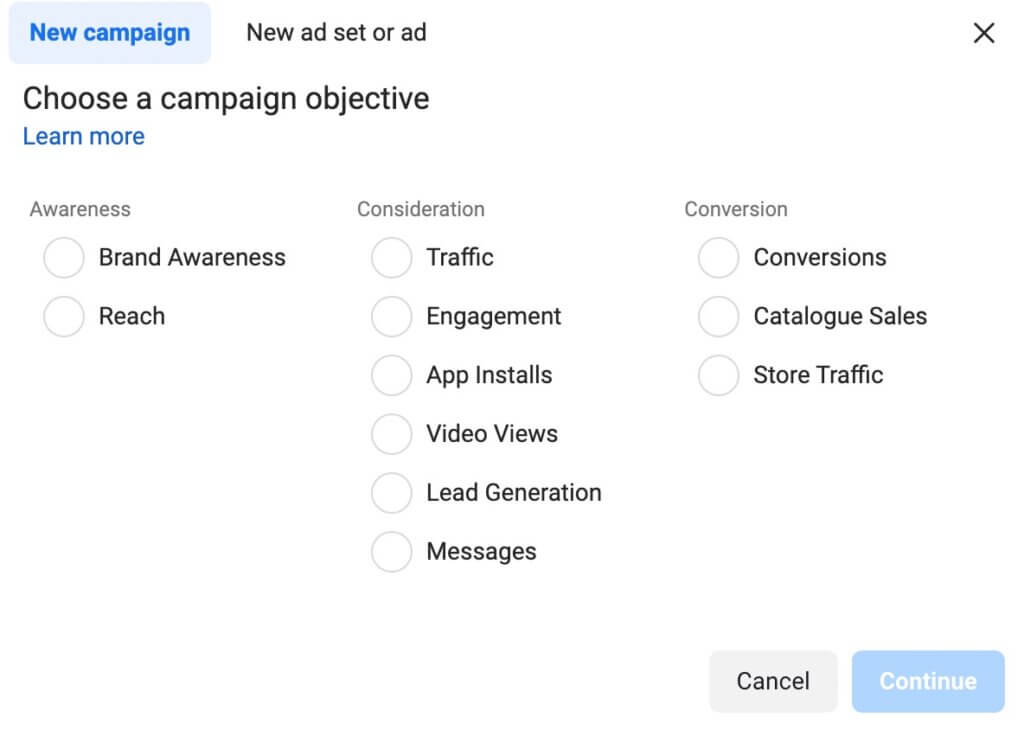Select the Lead Generation objective

tap(391, 492)
